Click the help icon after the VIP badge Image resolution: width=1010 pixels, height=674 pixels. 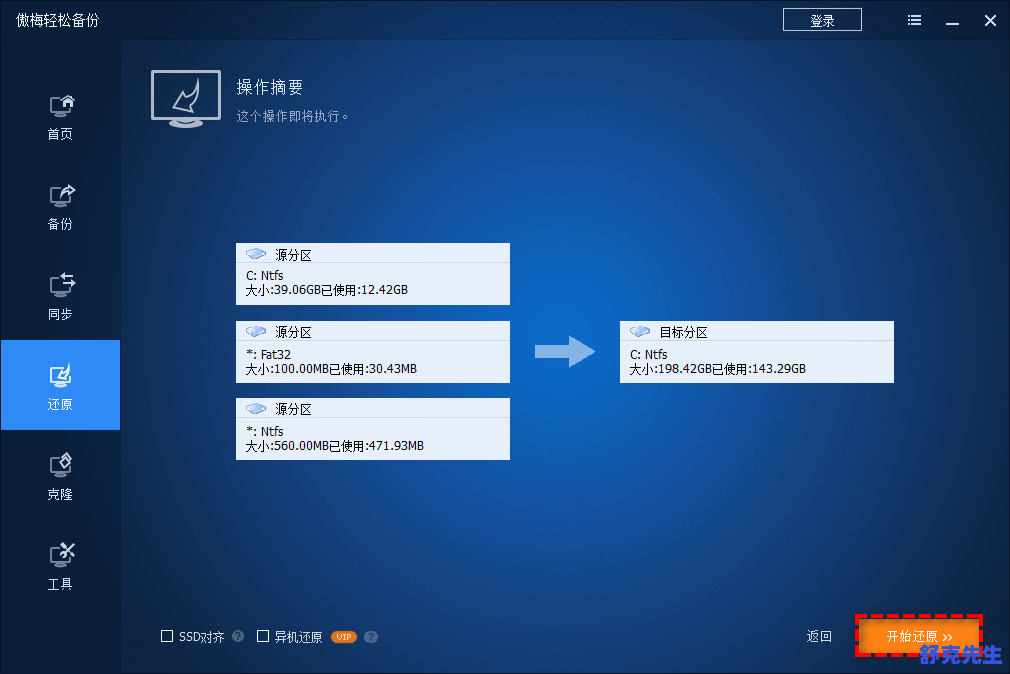371,636
